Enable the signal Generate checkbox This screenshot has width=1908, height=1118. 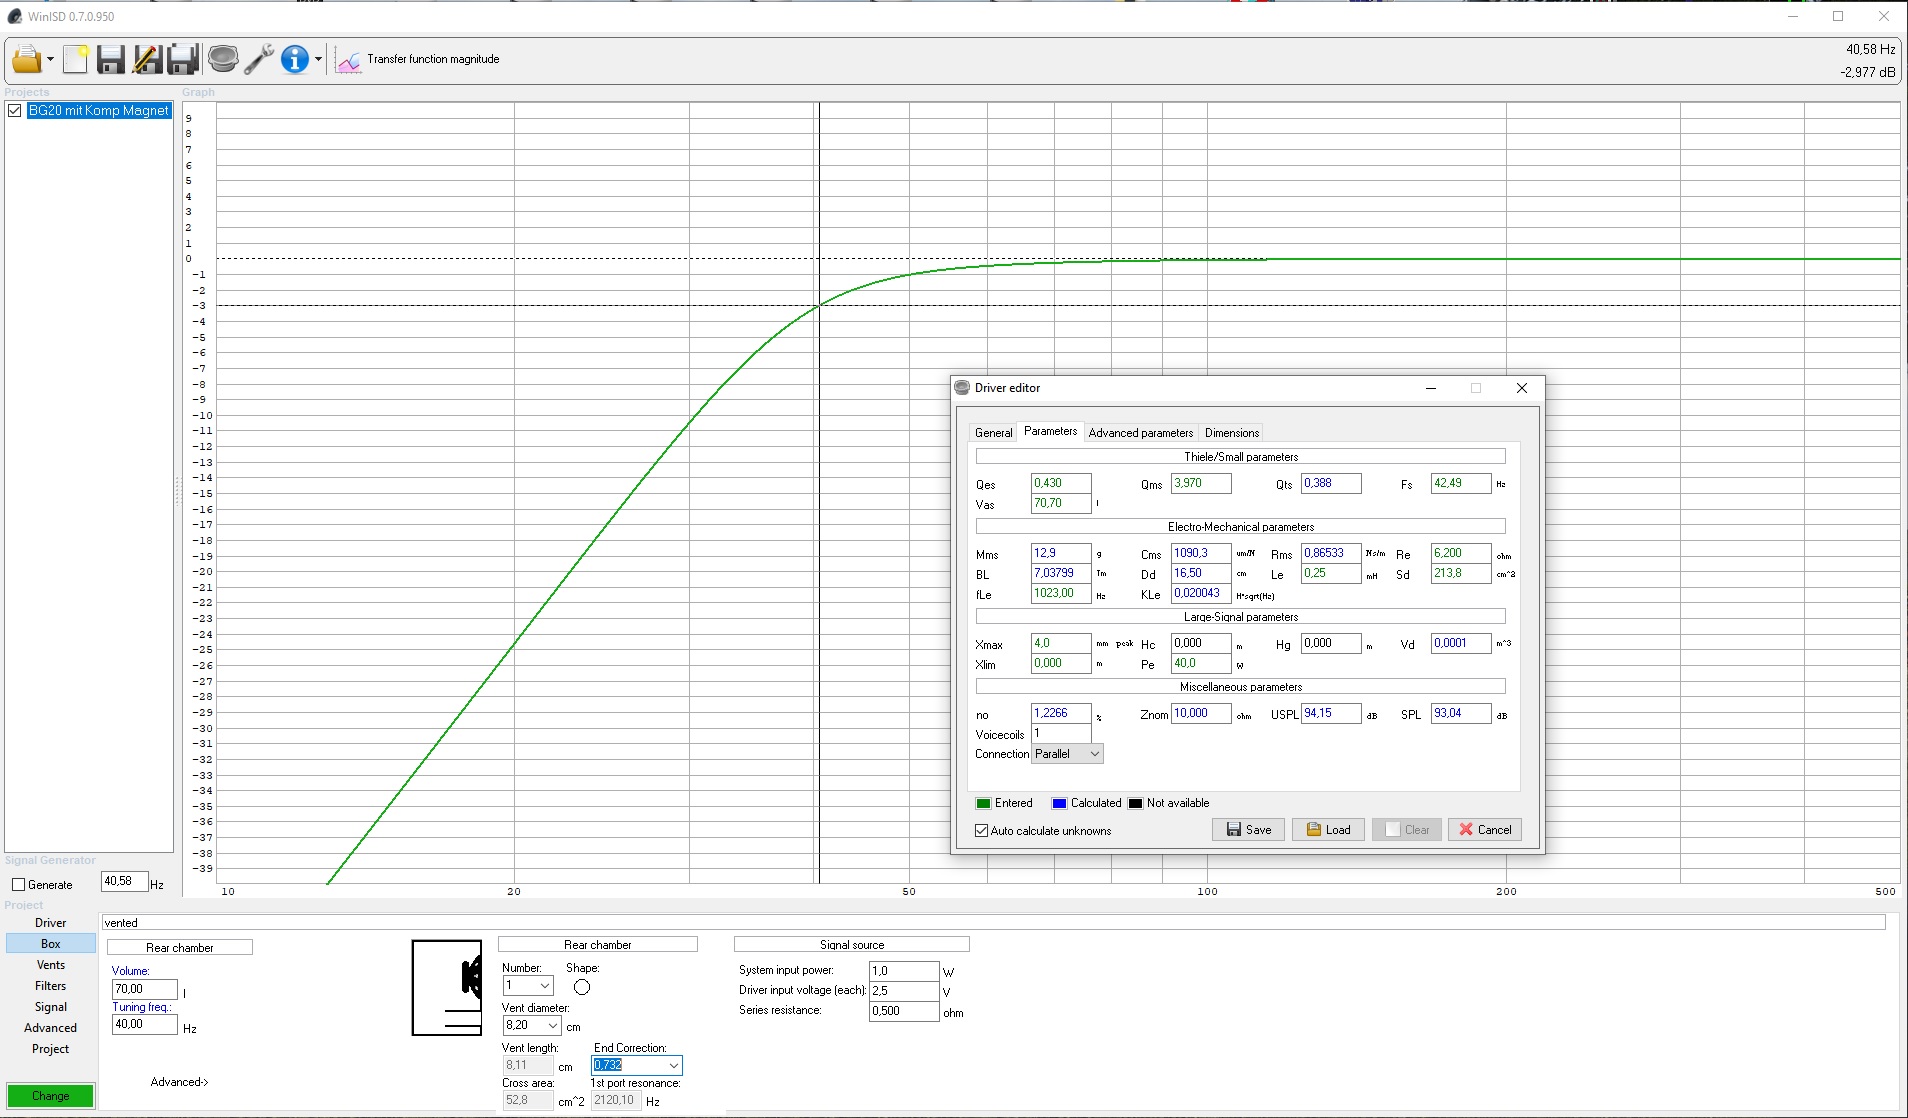(x=18, y=885)
